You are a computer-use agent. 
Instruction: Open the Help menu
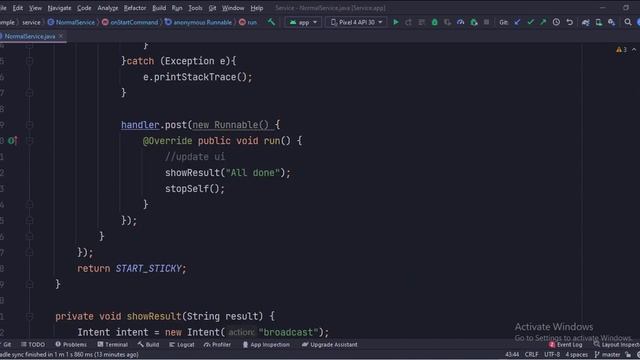(x=257, y=8)
